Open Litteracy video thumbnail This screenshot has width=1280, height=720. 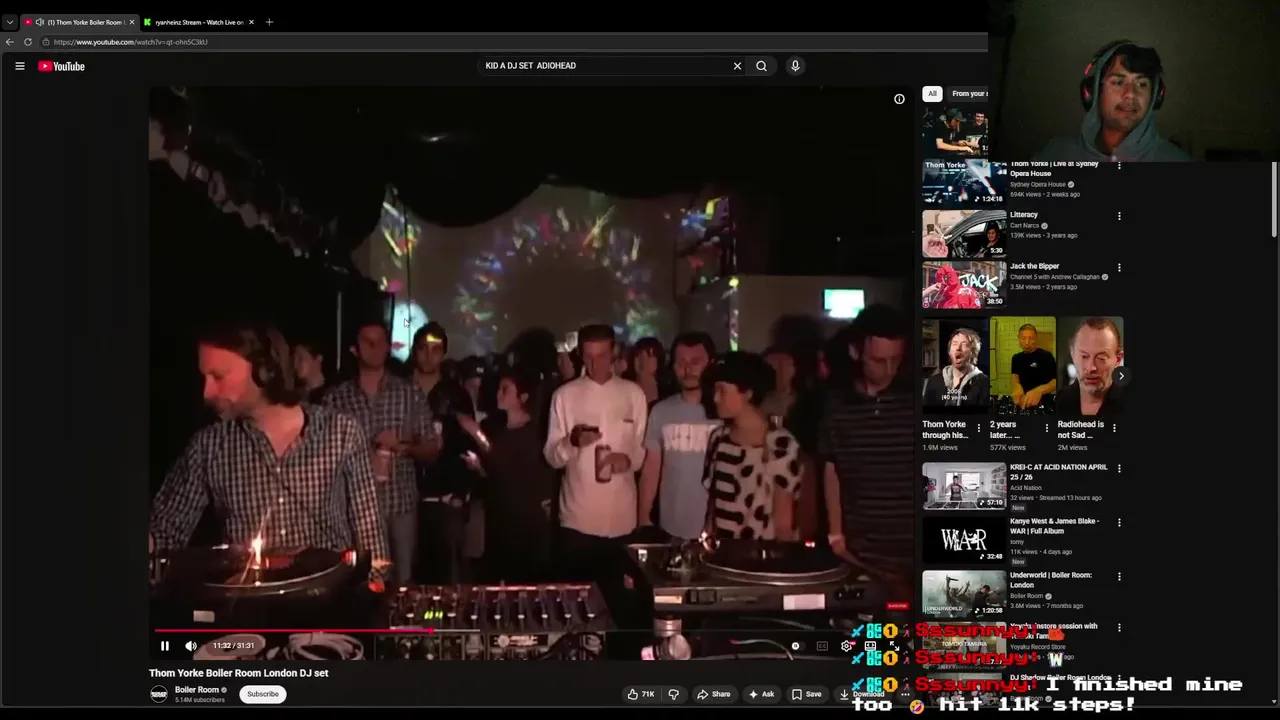(x=964, y=233)
